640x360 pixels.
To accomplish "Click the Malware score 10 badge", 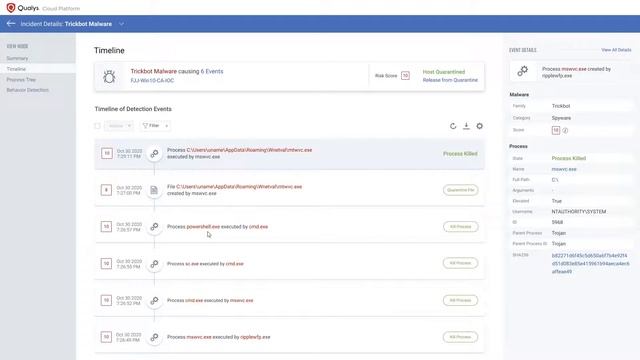I will (556, 130).
